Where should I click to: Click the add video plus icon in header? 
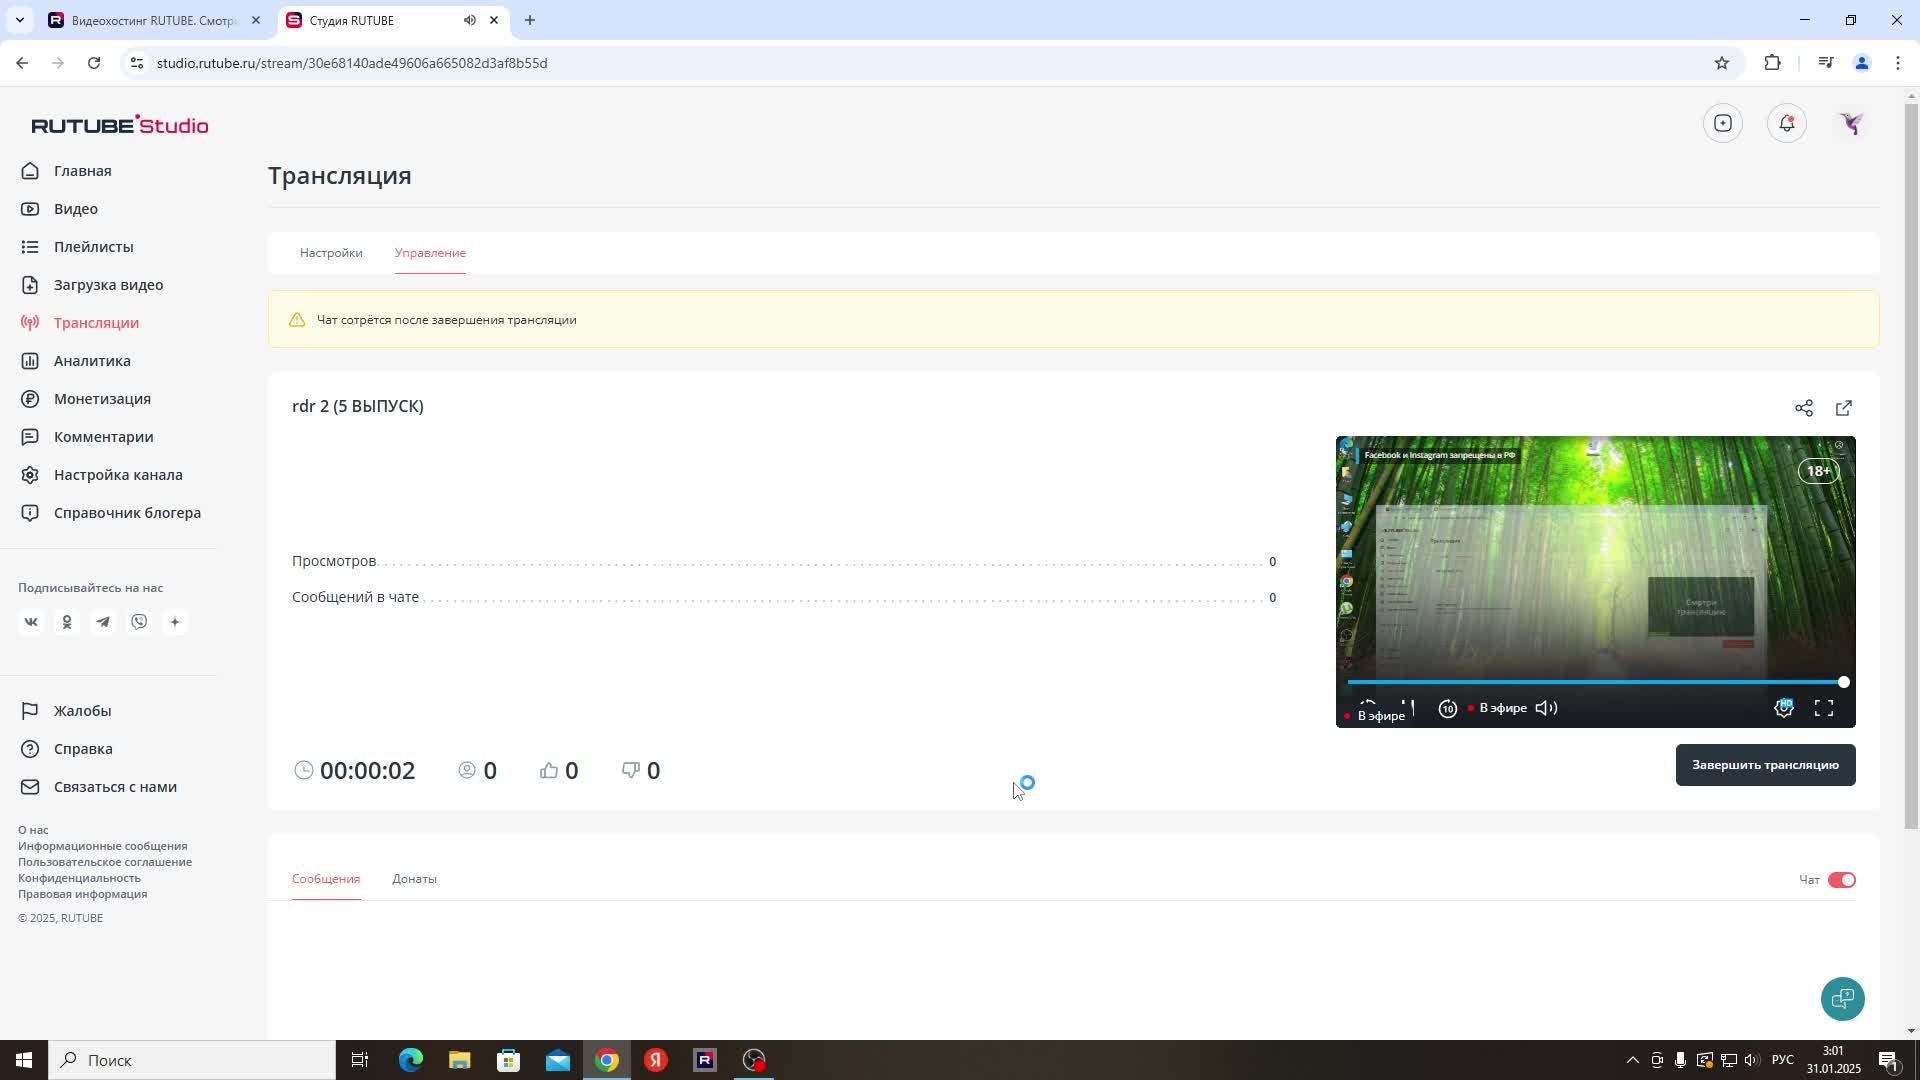(1722, 123)
